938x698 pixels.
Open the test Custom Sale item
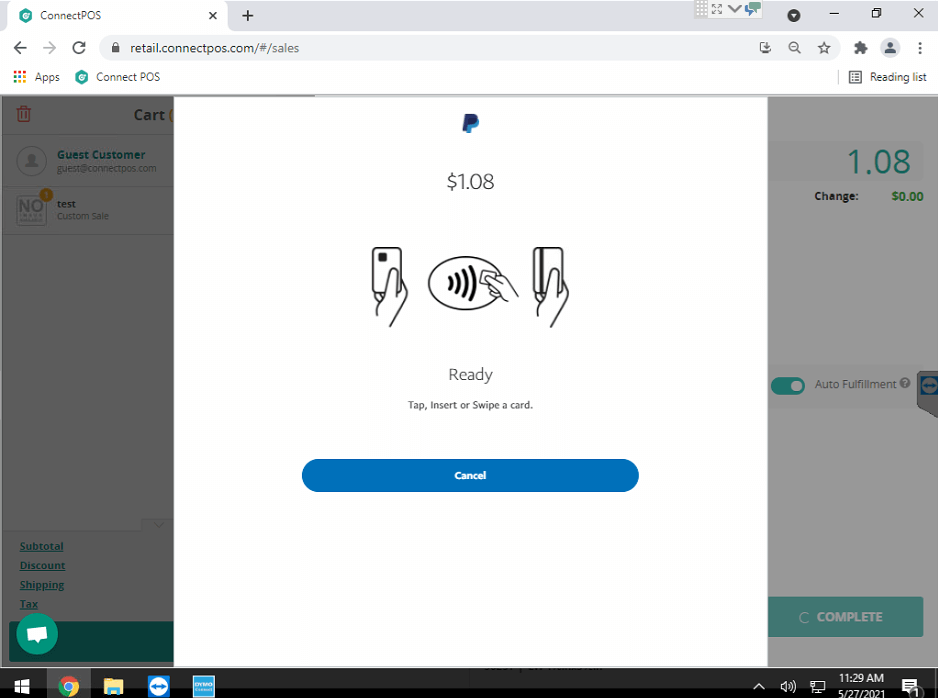tap(88, 210)
